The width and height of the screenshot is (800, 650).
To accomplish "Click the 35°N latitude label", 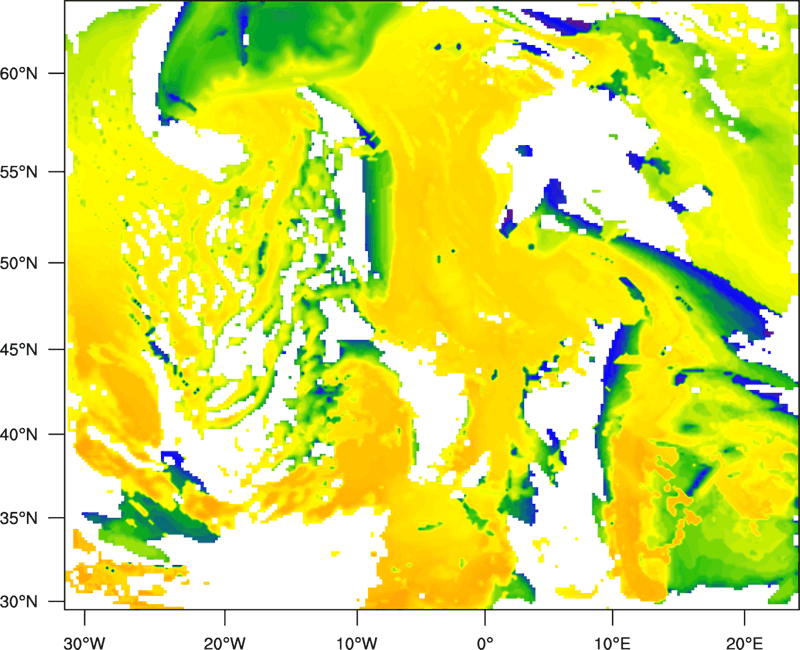I will coord(19,518).
